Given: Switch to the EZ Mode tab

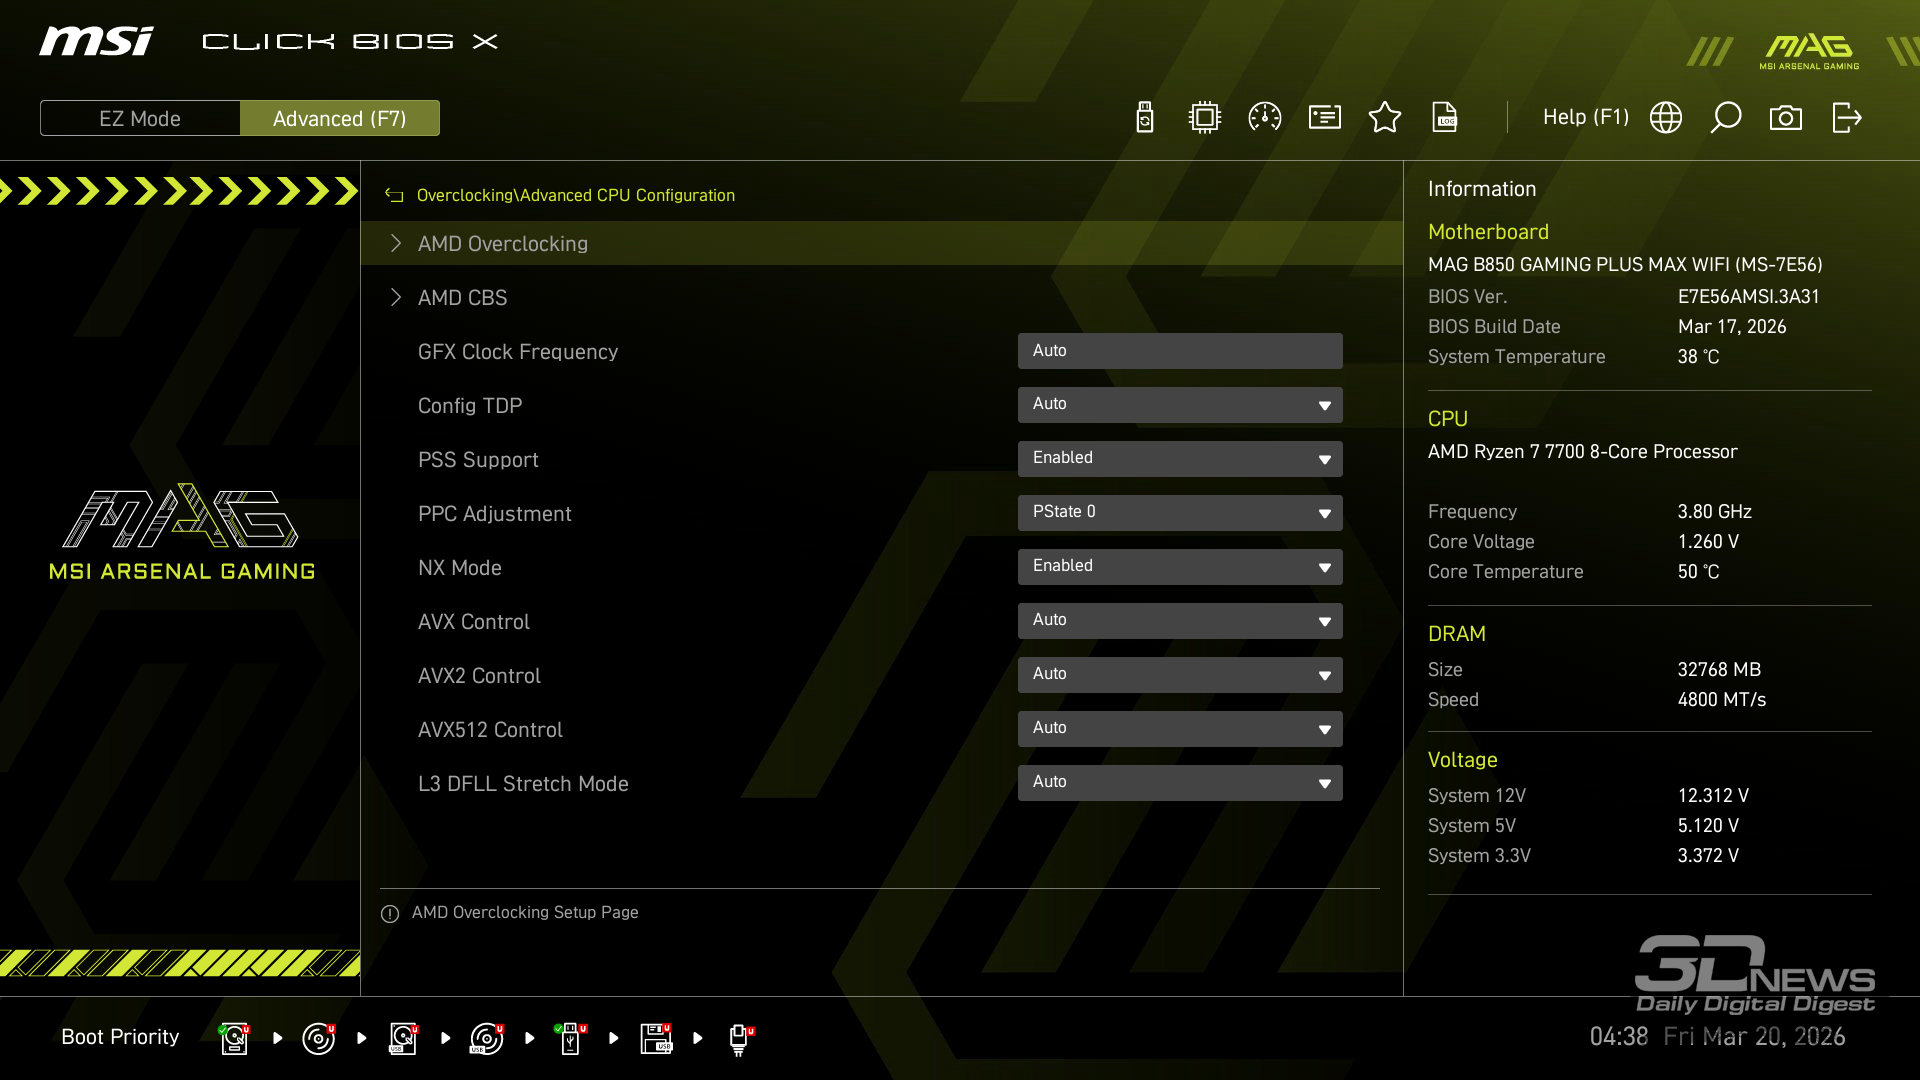Looking at the screenshot, I should (x=140, y=118).
